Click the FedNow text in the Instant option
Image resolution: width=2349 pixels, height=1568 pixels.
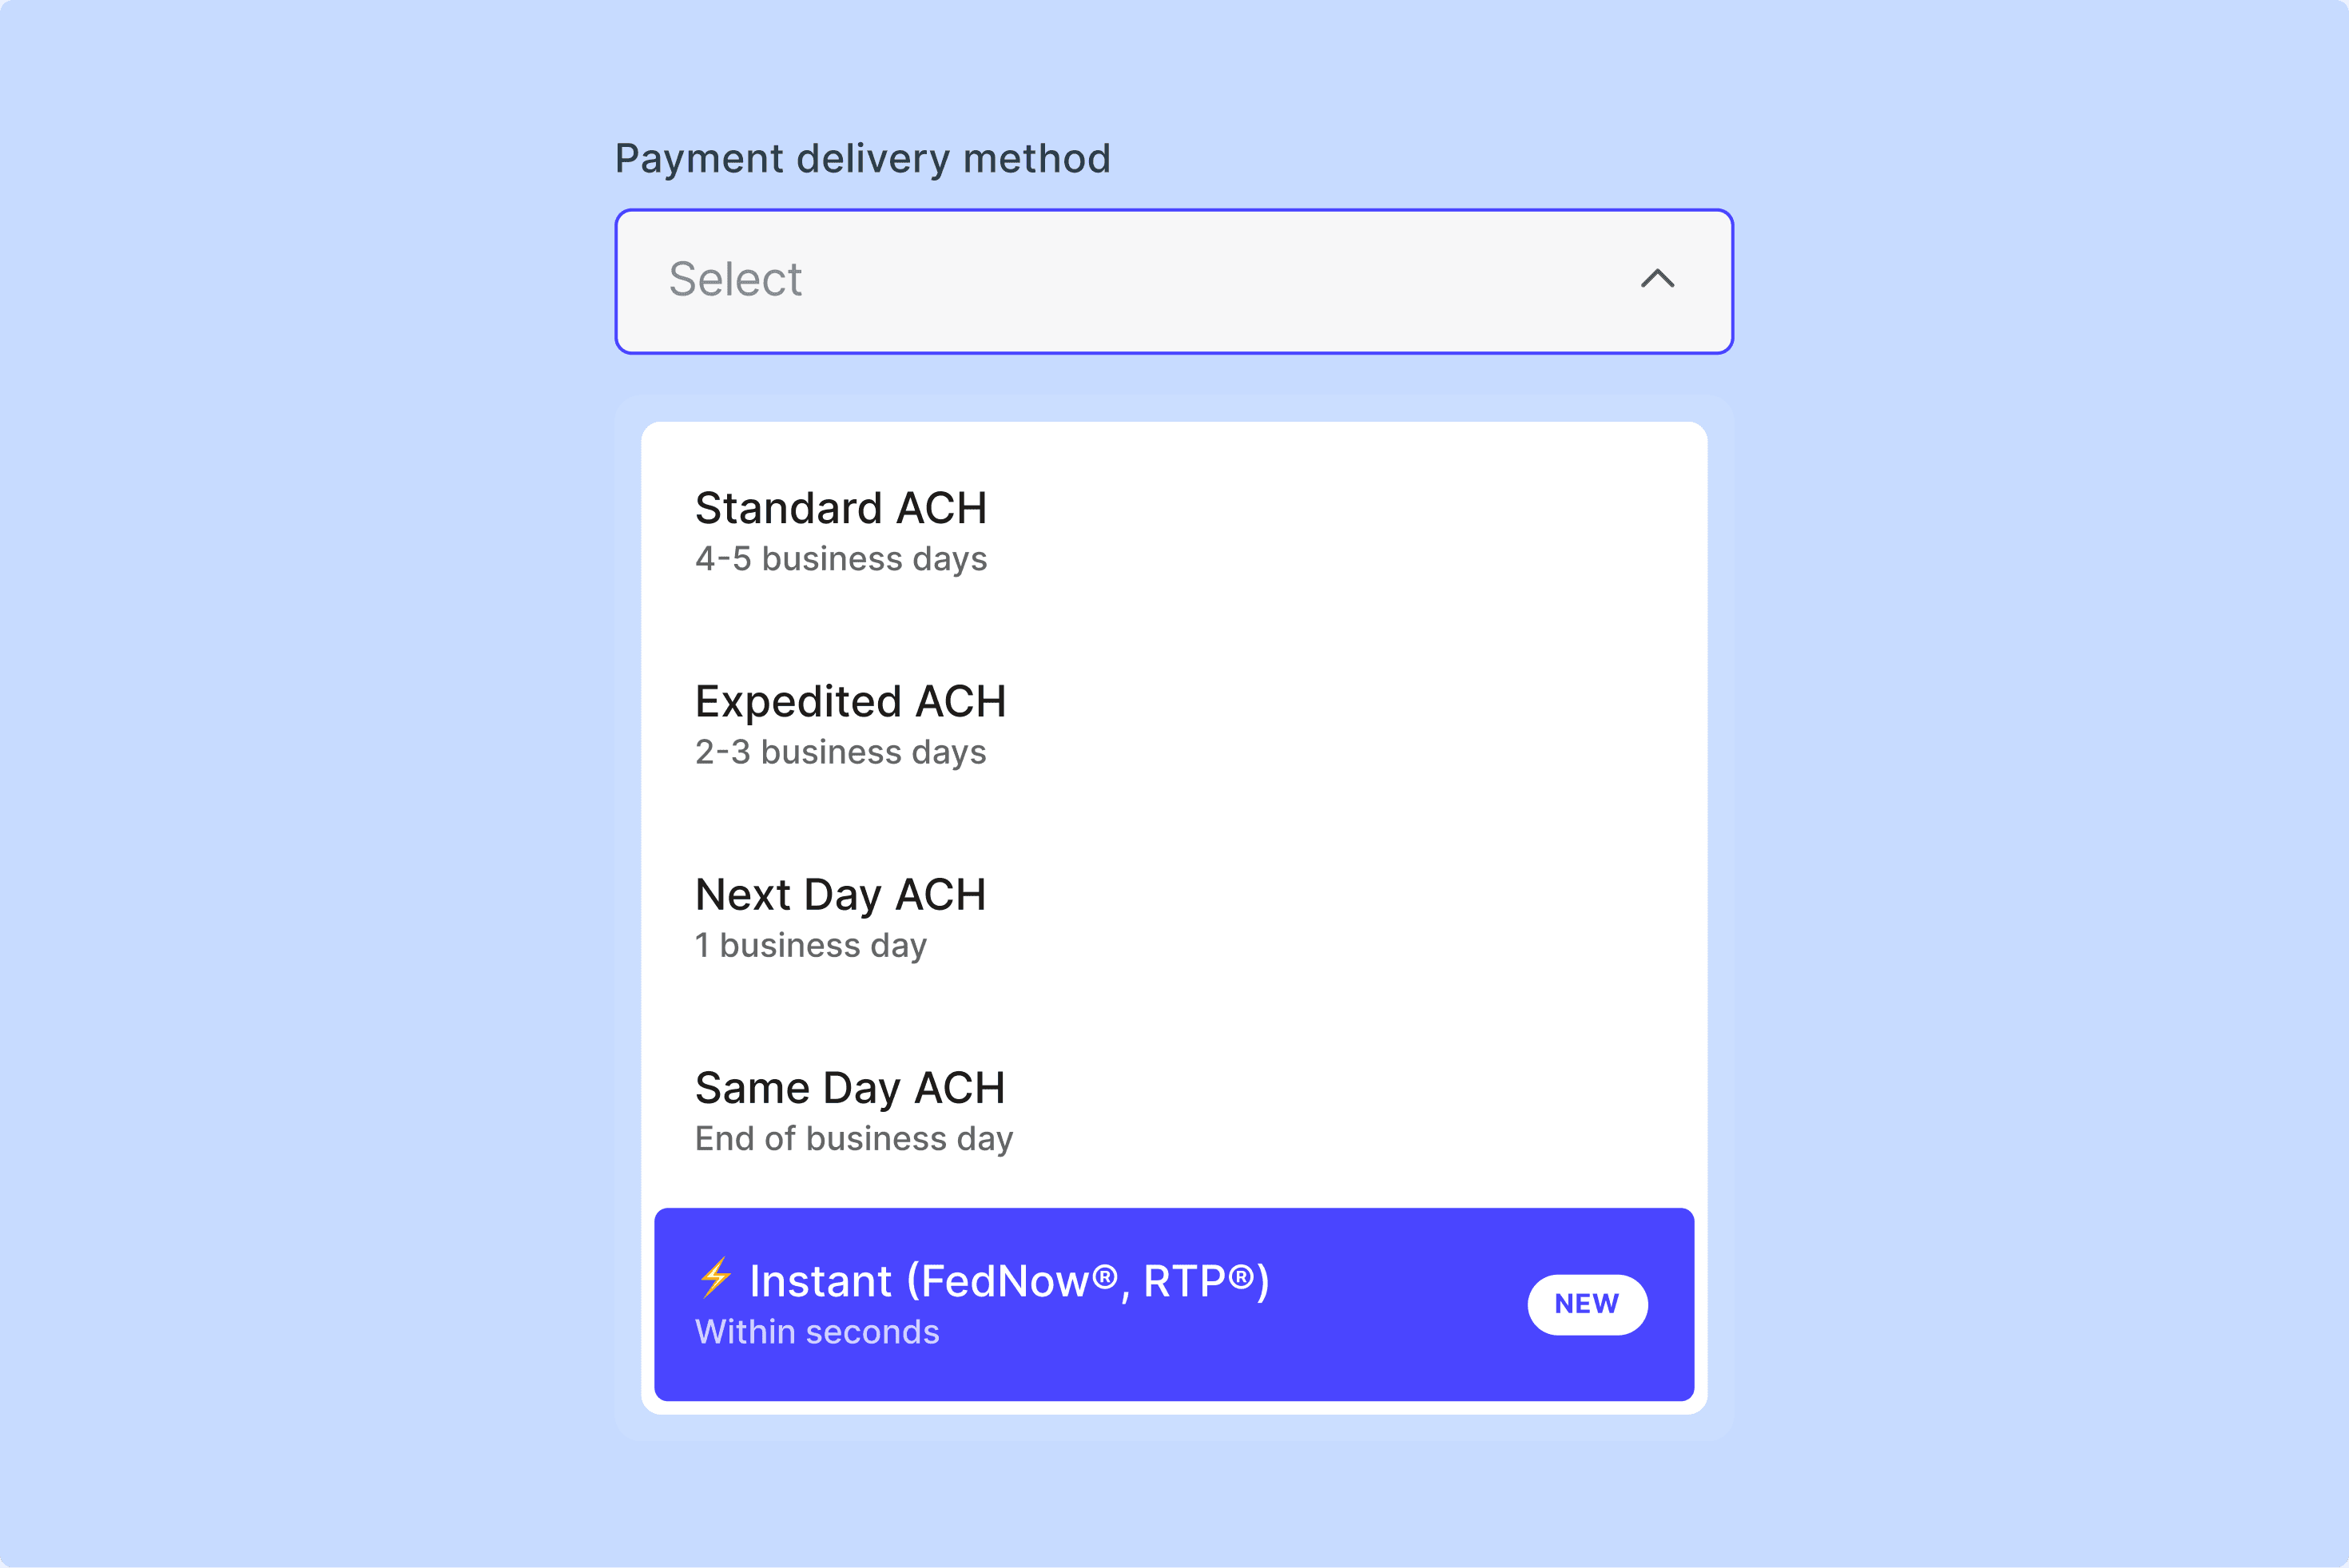pyautogui.click(x=1004, y=1282)
